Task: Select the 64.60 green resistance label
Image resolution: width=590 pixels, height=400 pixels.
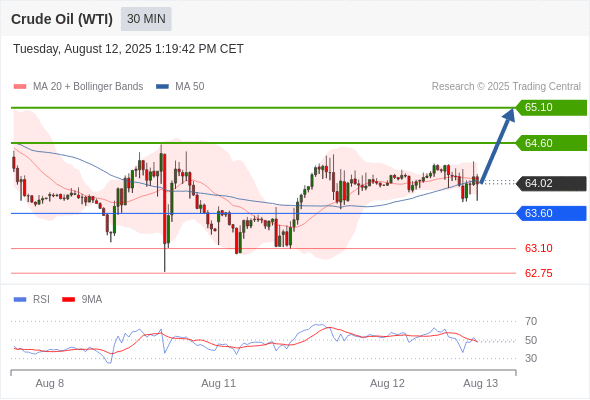Action: pos(551,143)
